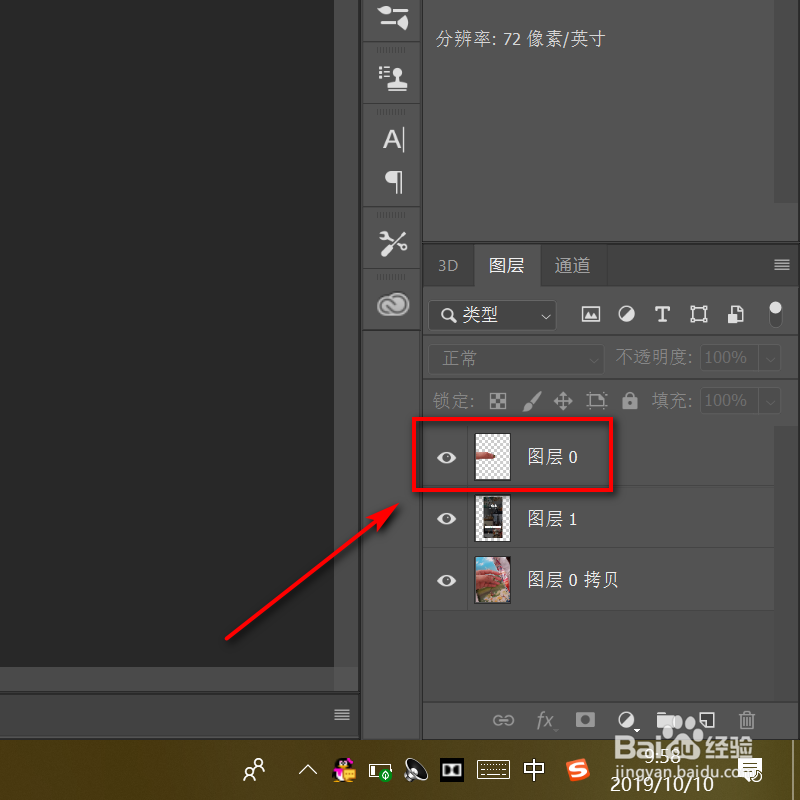This screenshot has width=800, height=800.
Task: Open Creative Cloud via its icon
Action: (391, 303)
